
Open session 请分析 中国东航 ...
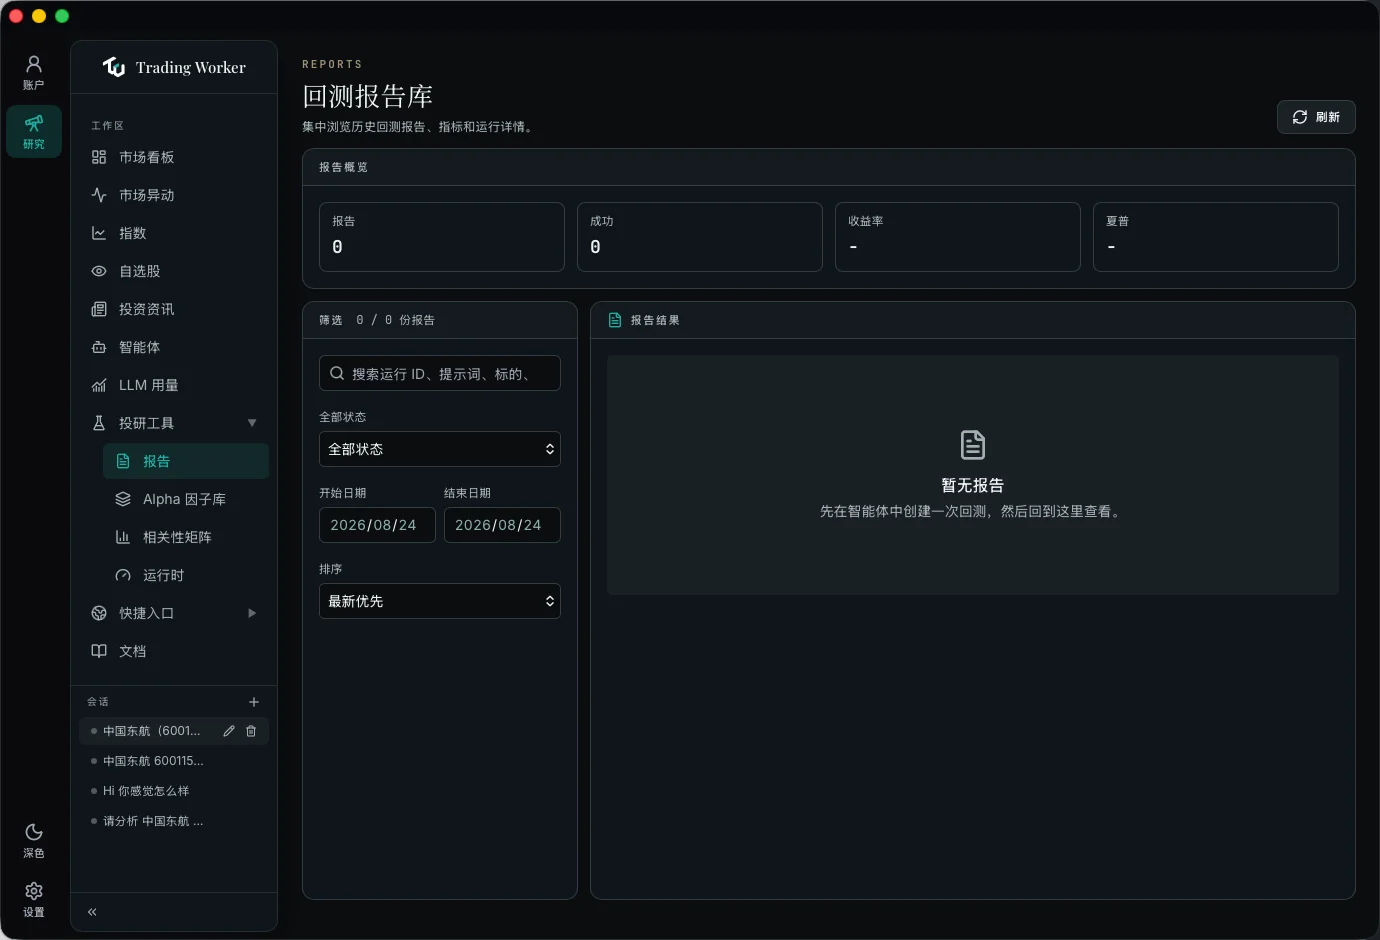pyautogui.click(x=174, y=821)
